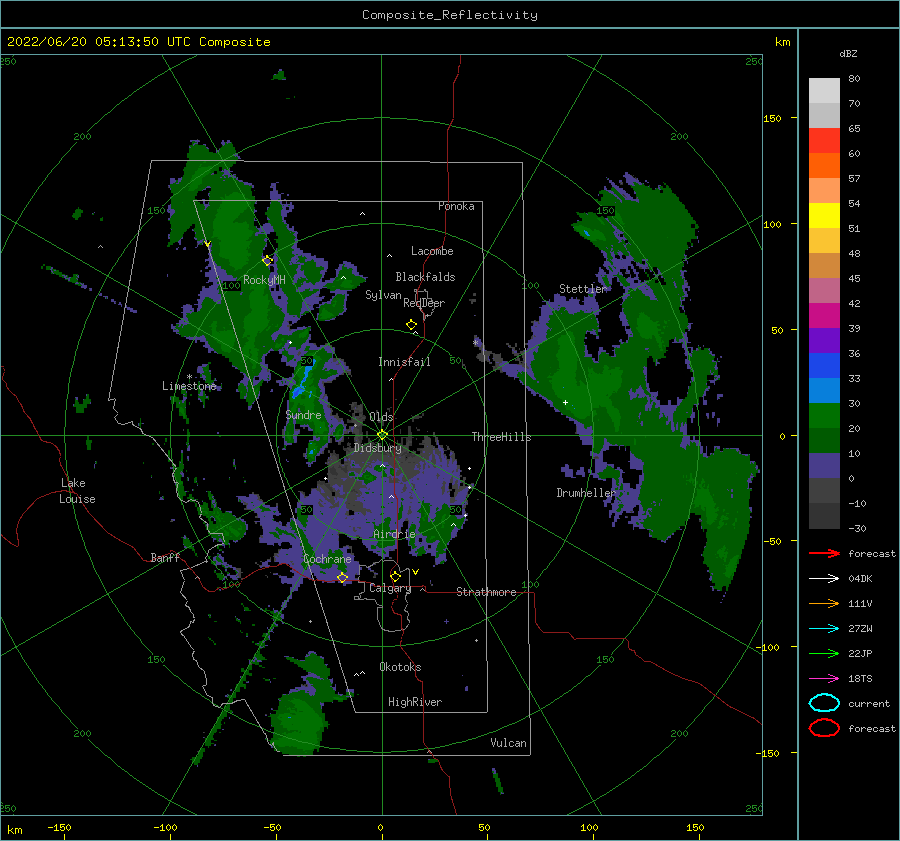This screenshot has height=841, width=900.
Task: Click the Didsbury label
Action: pos(377,447)
